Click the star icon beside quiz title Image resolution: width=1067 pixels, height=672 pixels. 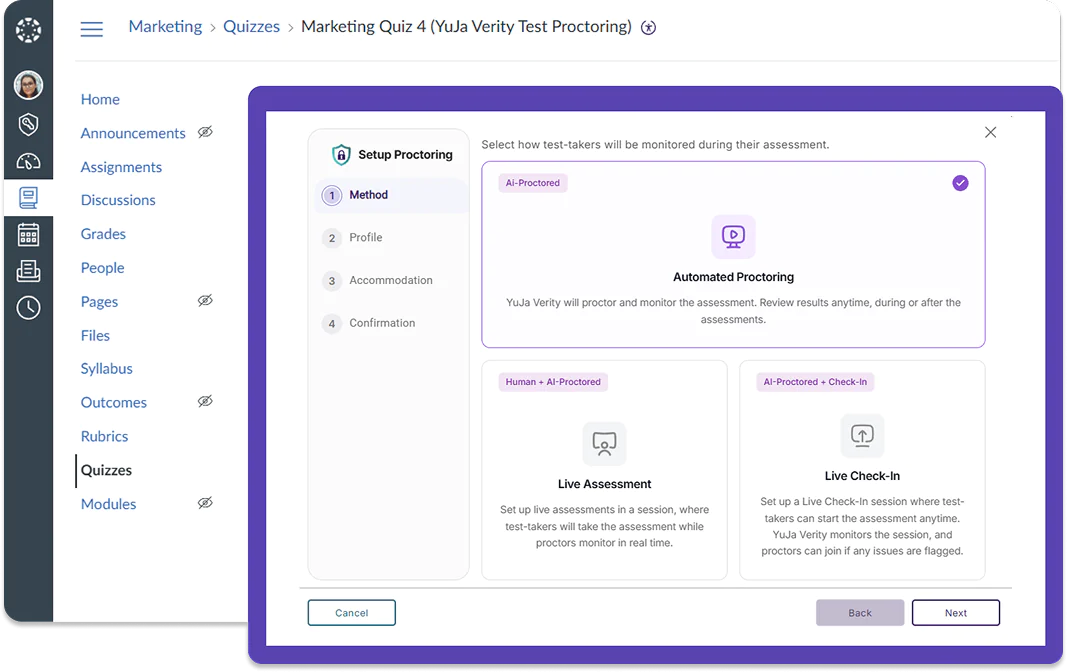tap(649, 28)
